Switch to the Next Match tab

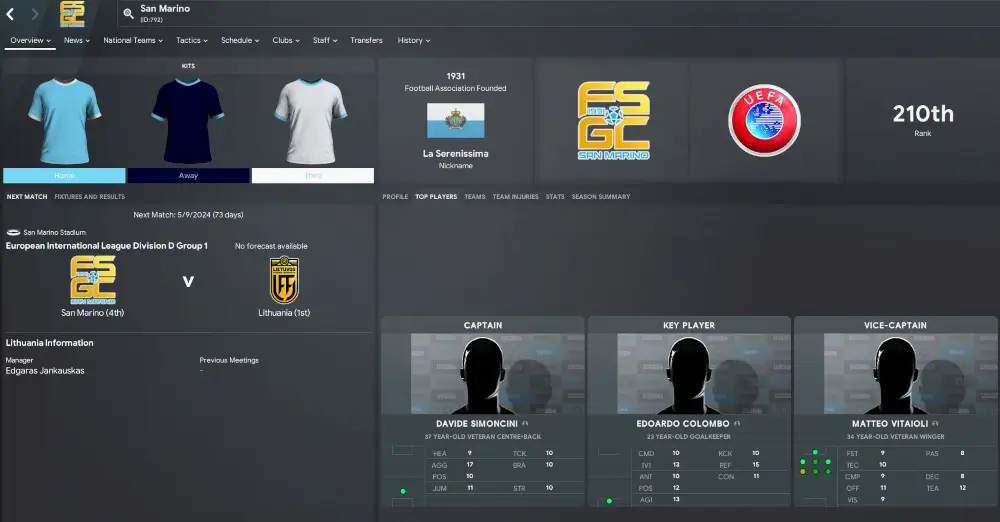27,197
